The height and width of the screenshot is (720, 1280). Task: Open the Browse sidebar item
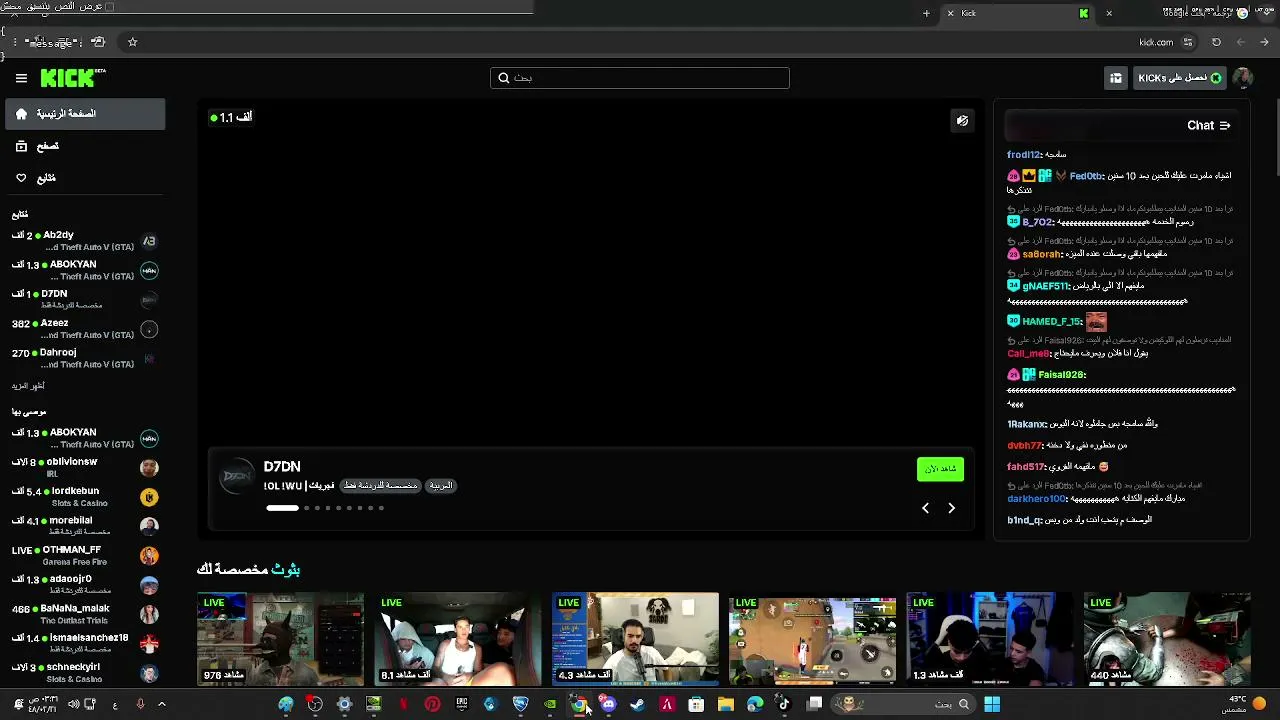[x=85, y=146]
